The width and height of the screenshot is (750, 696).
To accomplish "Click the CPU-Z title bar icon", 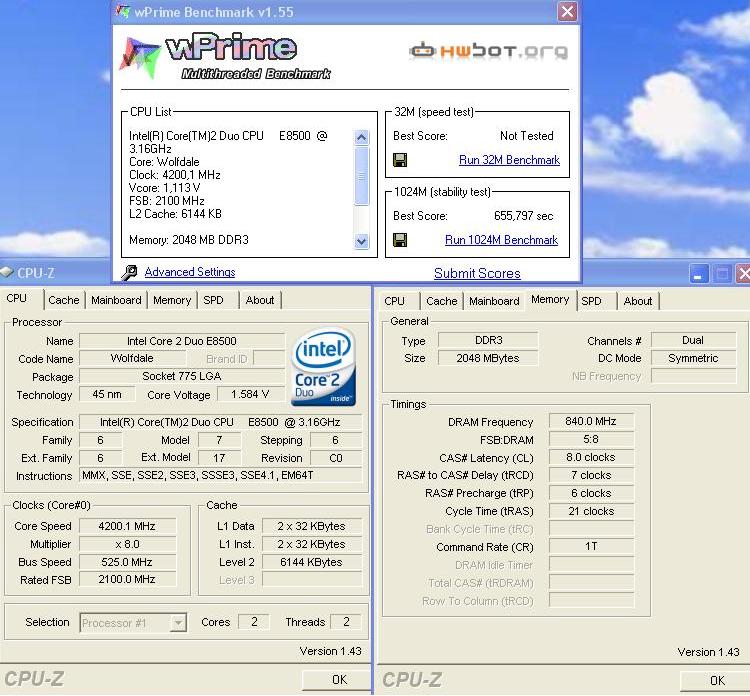I will point(7,273).
